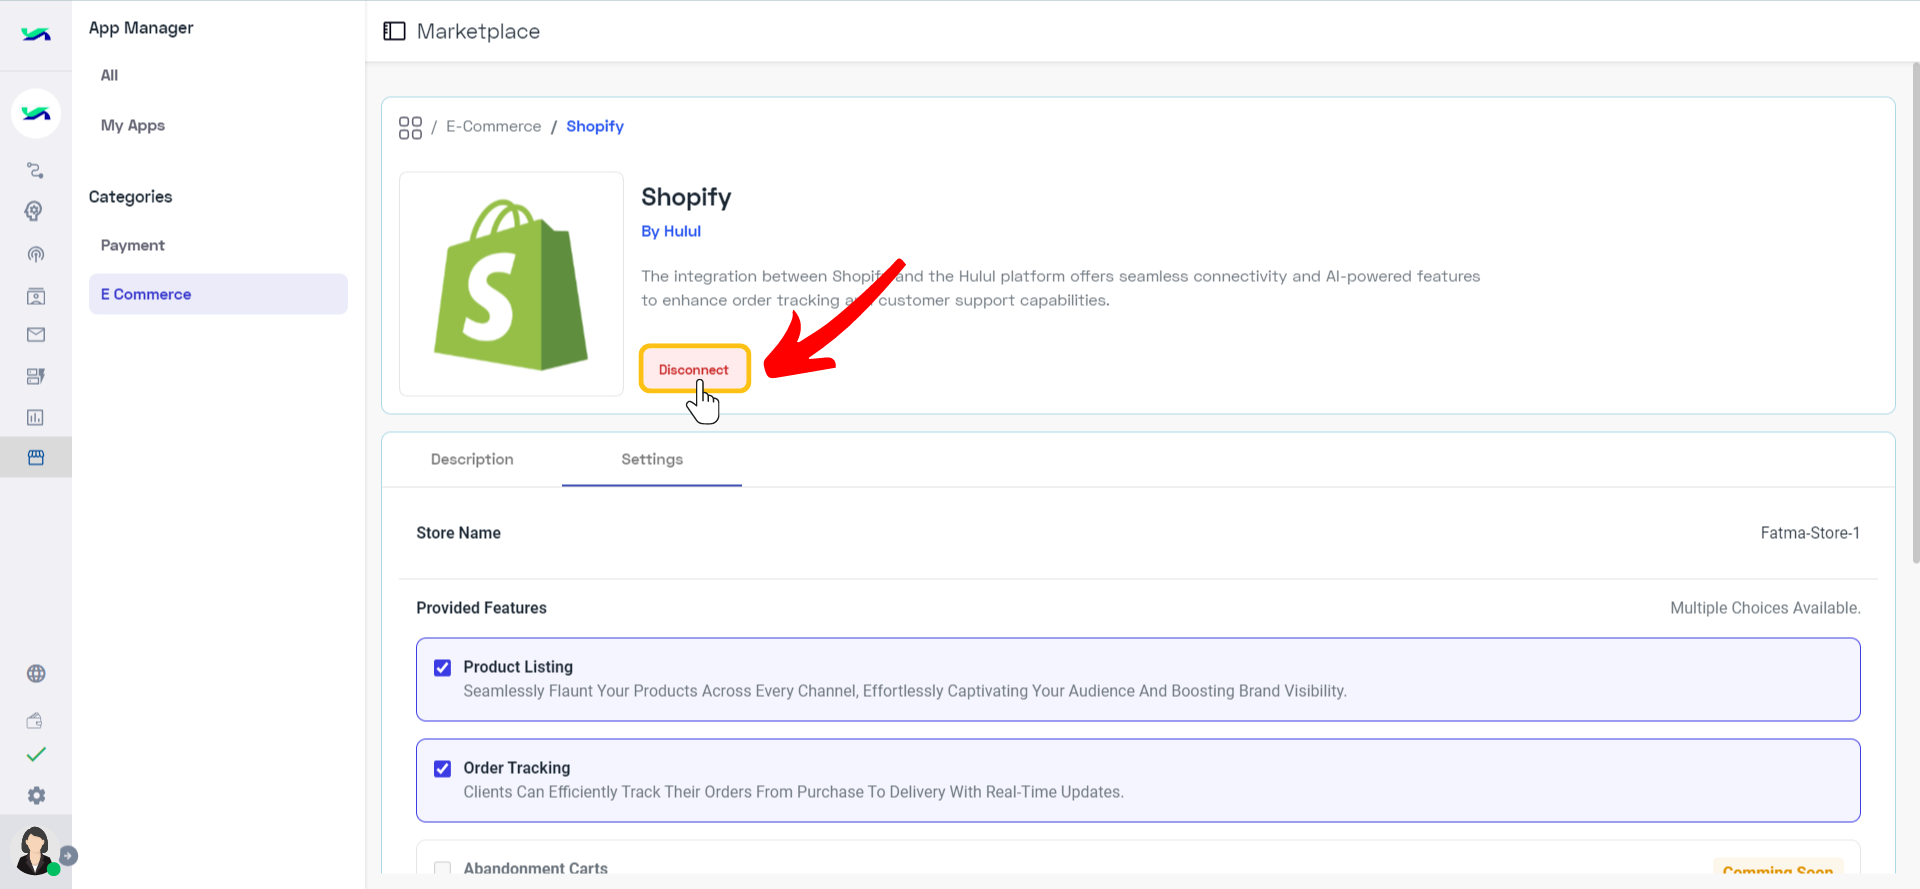Click the Order Tracking feature label

[x=517, y=768]
